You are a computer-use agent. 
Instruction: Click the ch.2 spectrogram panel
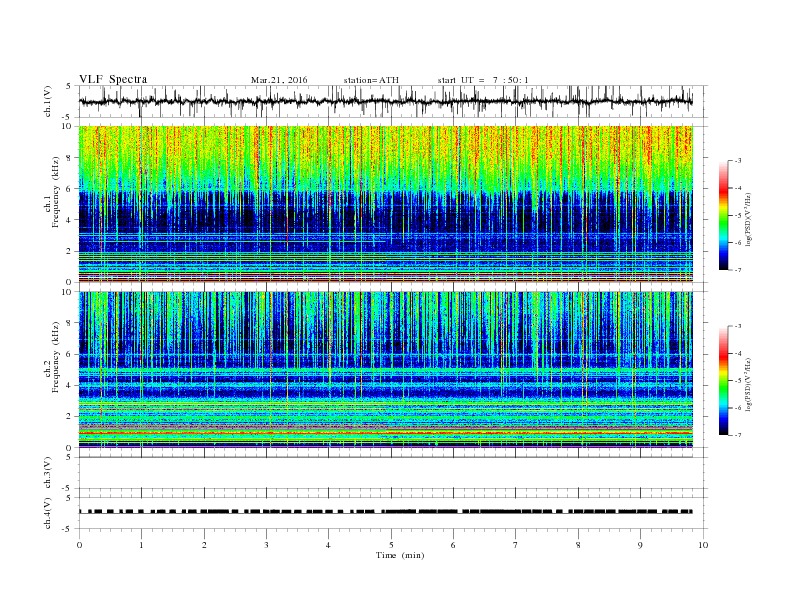386,370
